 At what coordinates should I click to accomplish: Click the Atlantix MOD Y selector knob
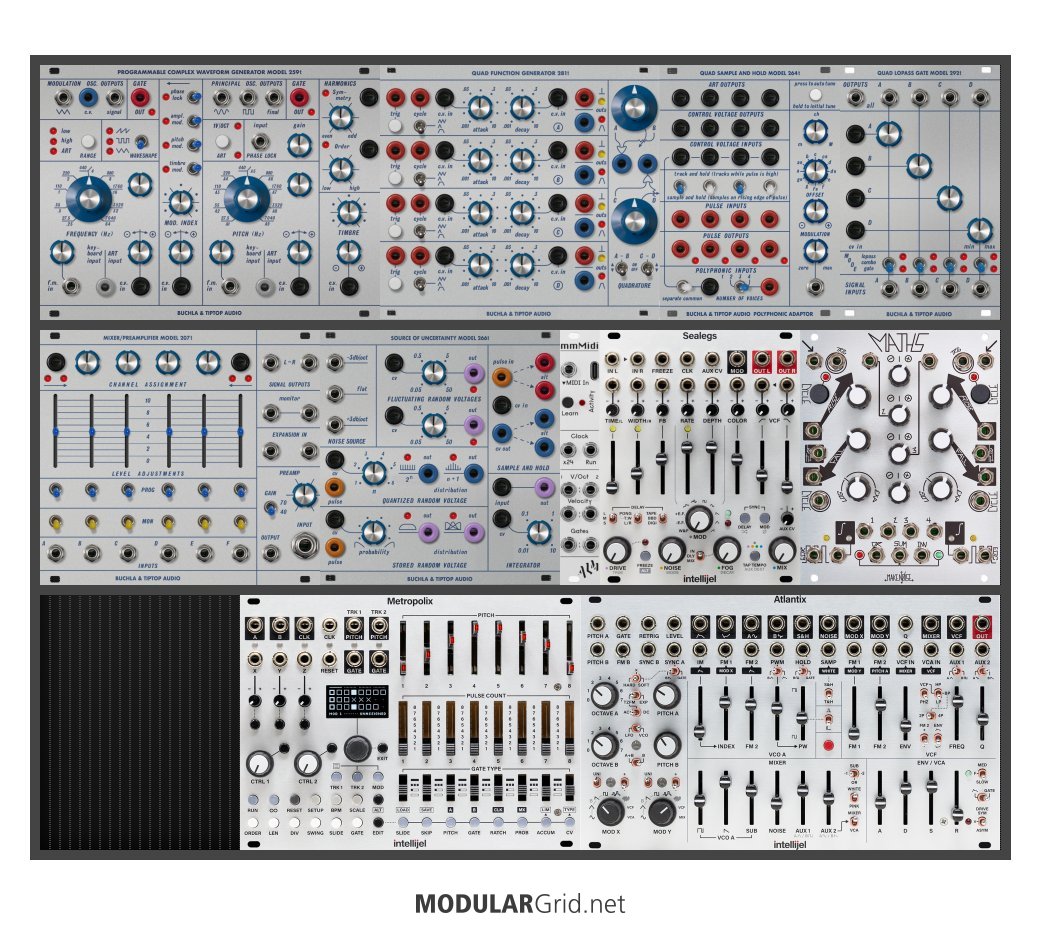(662, 812)
